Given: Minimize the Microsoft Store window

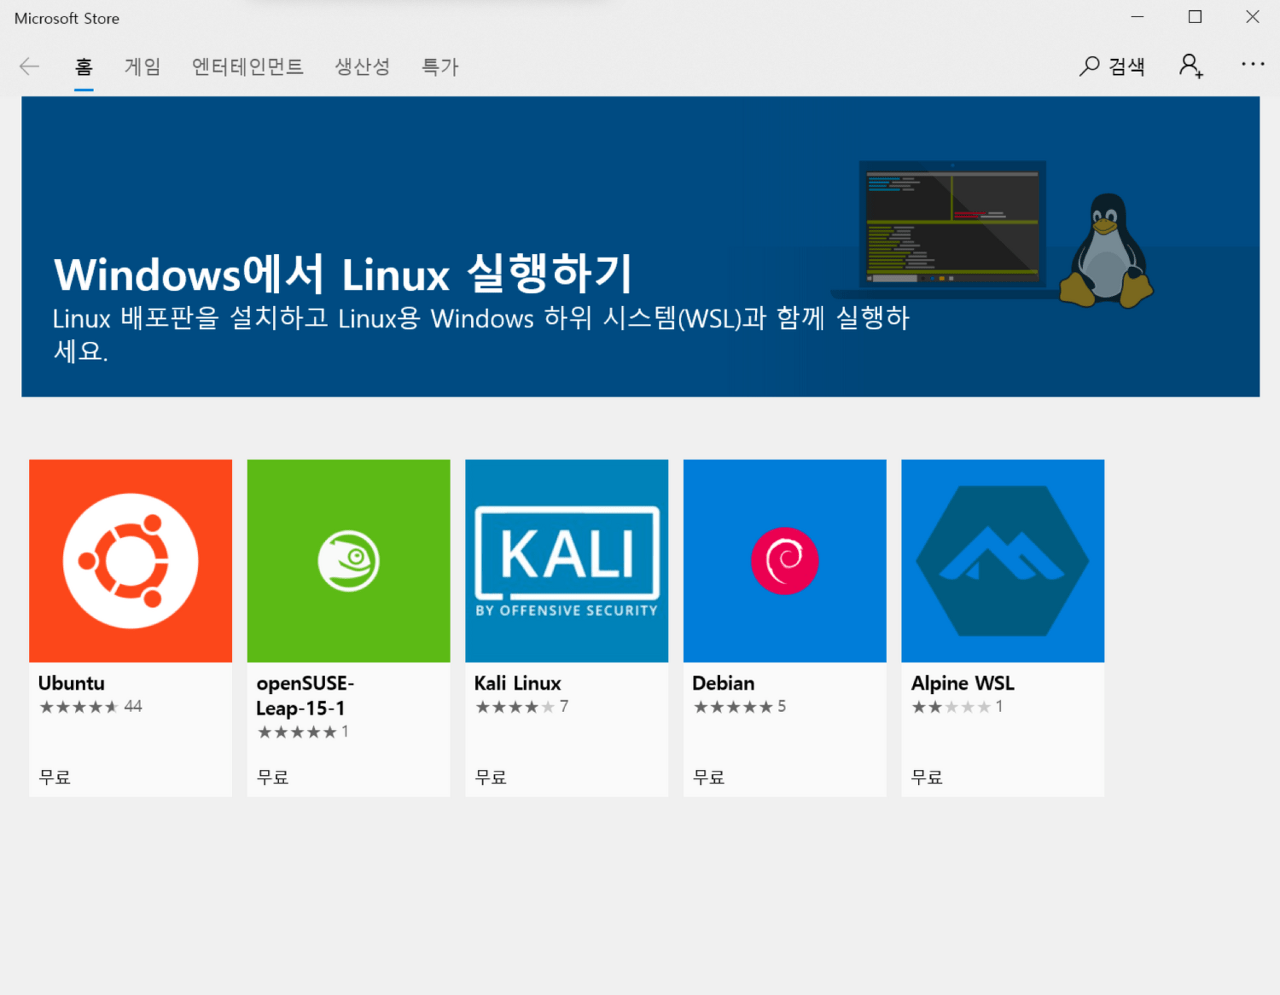Looking at the screenshot, I should click(1137, 17).
